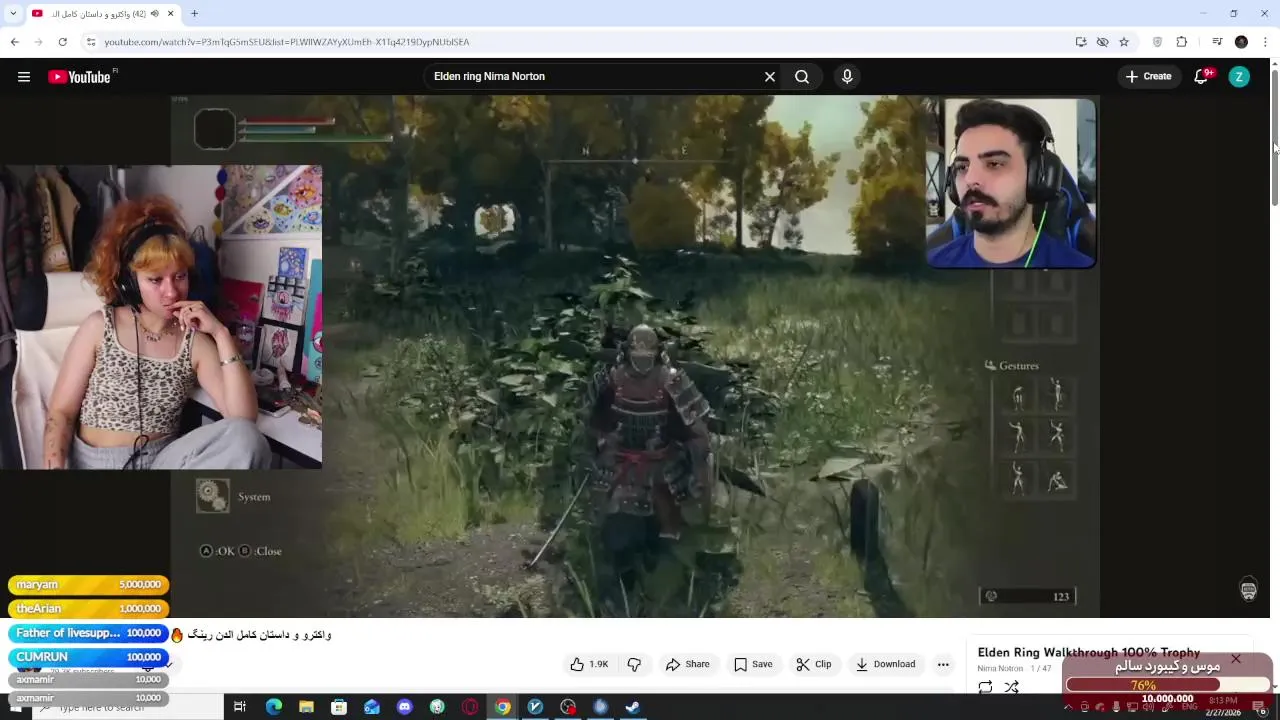Click the video player area
This screenshot has width=1280, height=720.
point(635,356)
